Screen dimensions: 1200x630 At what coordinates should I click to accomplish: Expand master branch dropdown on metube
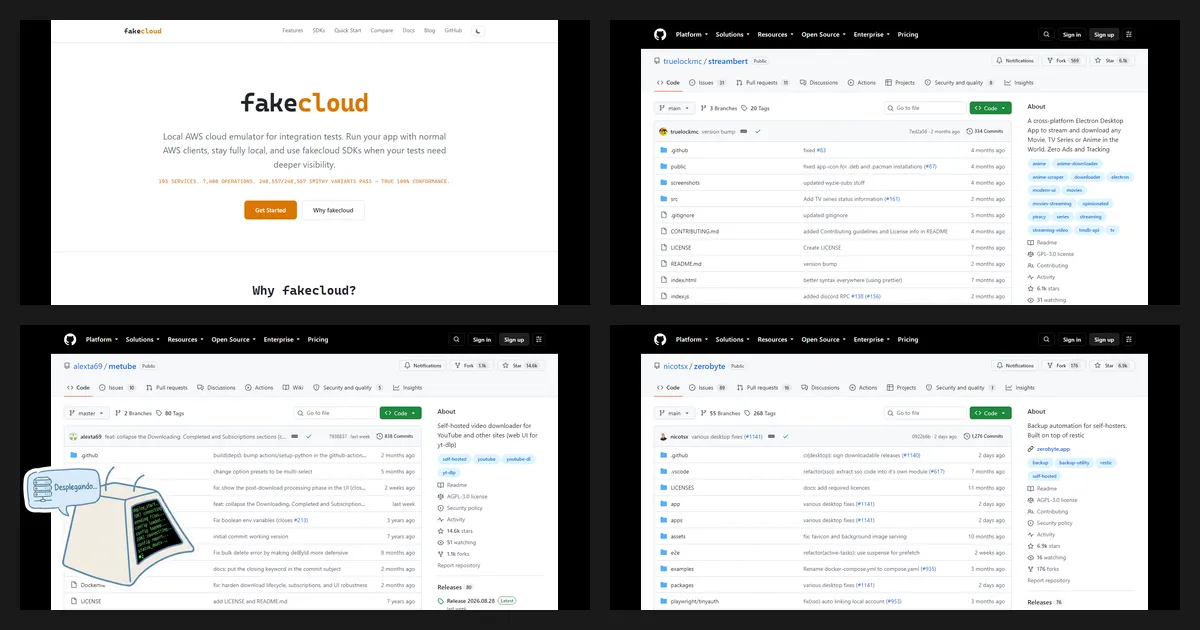86,413
